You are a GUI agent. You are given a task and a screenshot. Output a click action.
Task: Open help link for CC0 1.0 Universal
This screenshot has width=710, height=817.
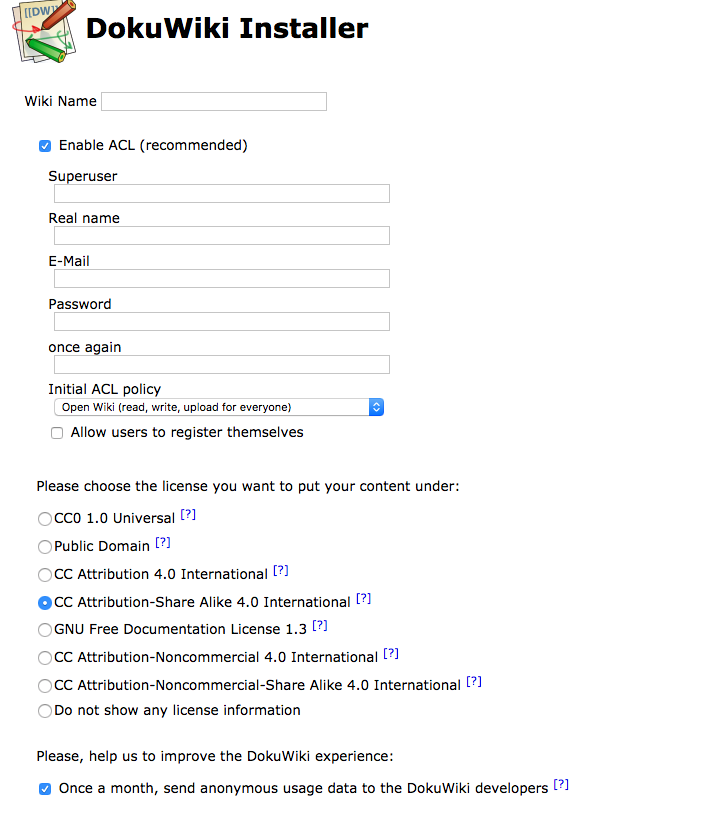coord(188,515)
